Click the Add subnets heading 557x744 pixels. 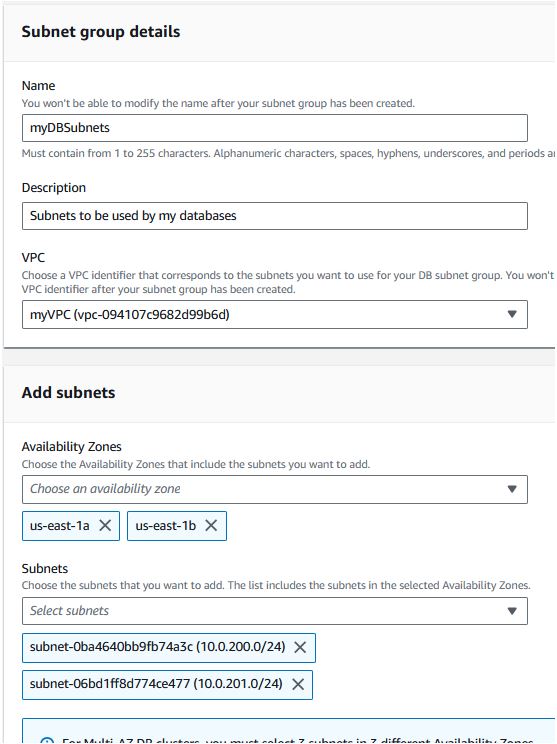point(68,393)
